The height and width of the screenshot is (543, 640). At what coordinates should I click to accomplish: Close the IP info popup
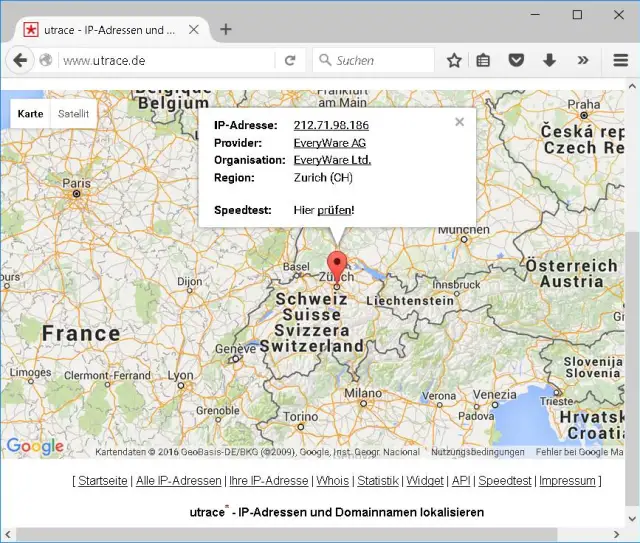click(459, 122)
